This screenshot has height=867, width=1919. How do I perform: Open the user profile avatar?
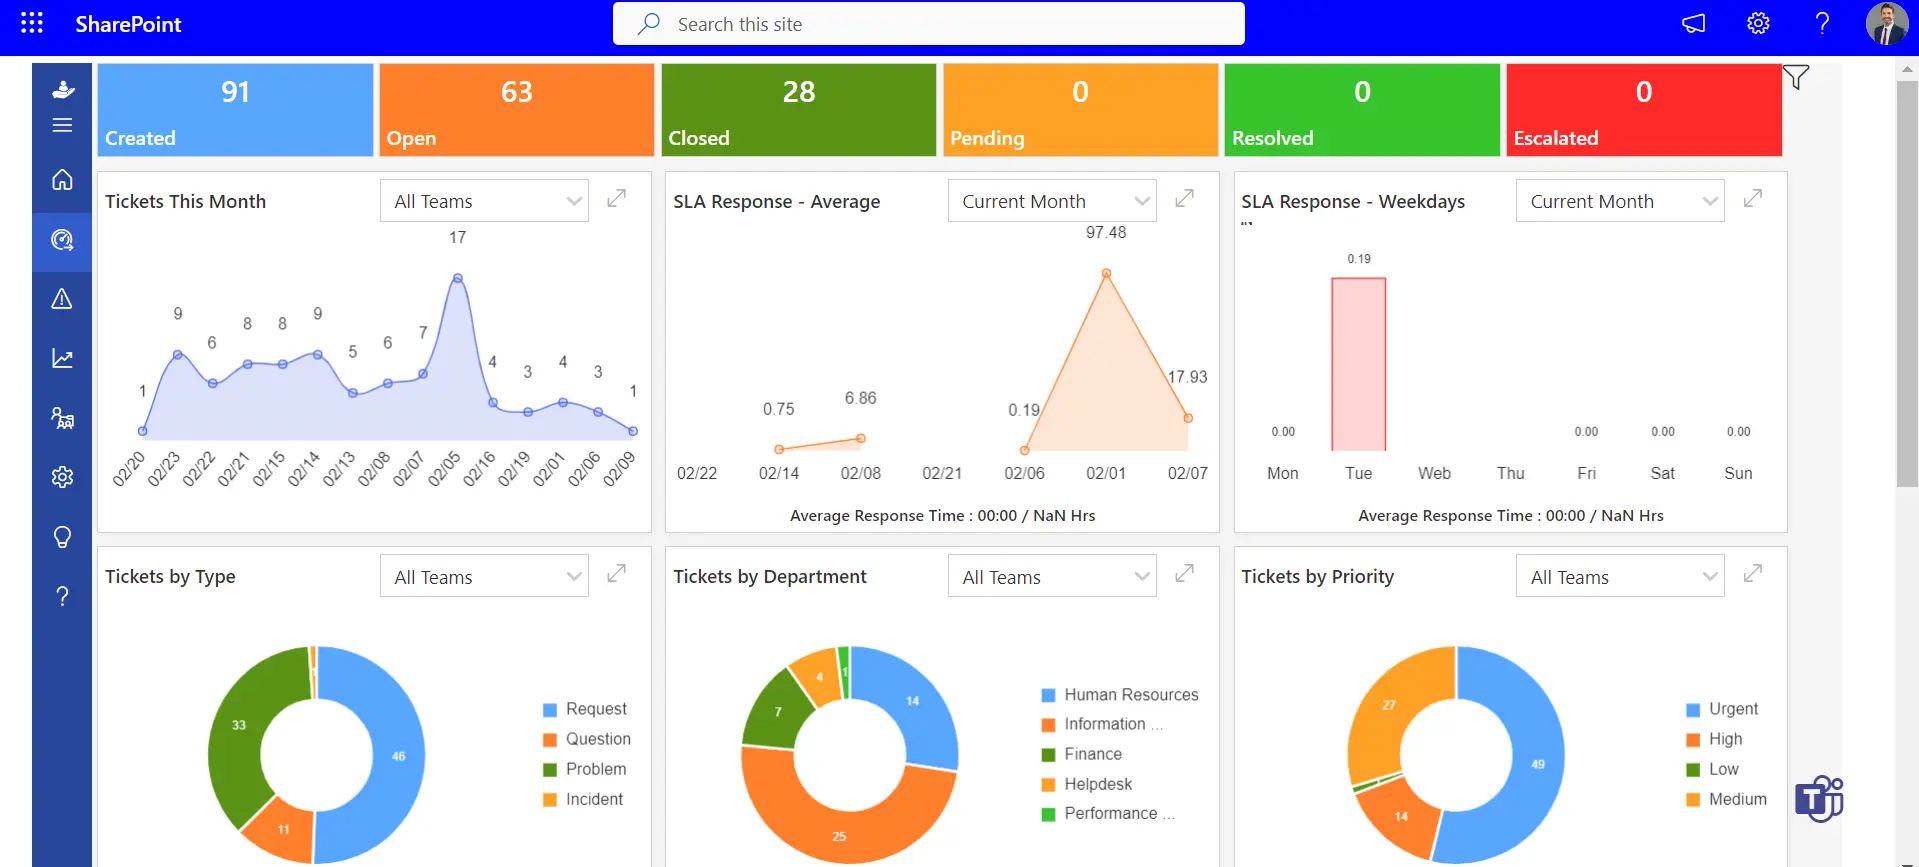click(x=1887, y=23)
